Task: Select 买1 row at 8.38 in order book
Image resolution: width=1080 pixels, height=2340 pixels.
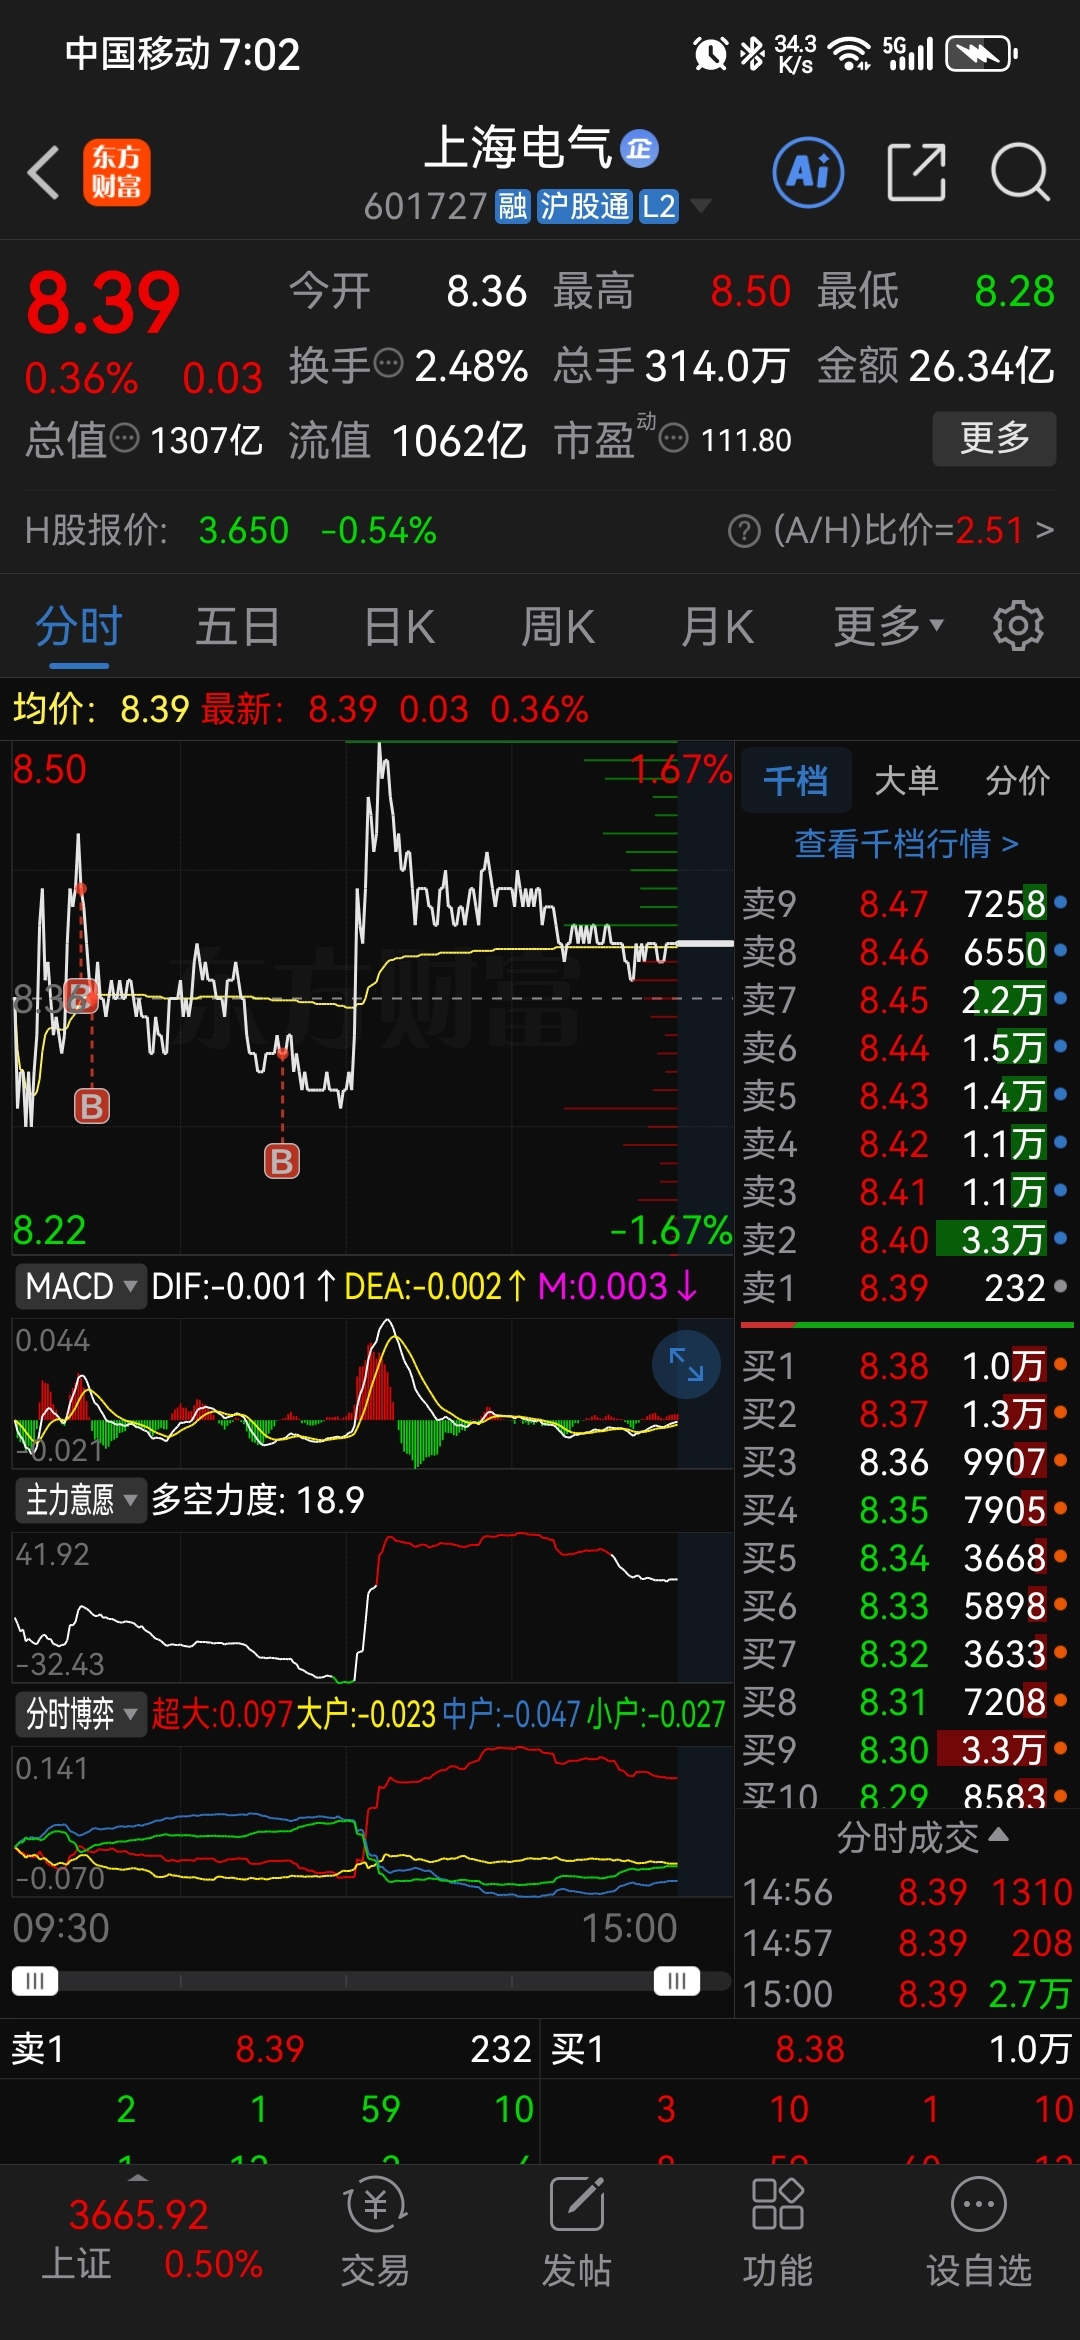Action: click(905, 1366)
